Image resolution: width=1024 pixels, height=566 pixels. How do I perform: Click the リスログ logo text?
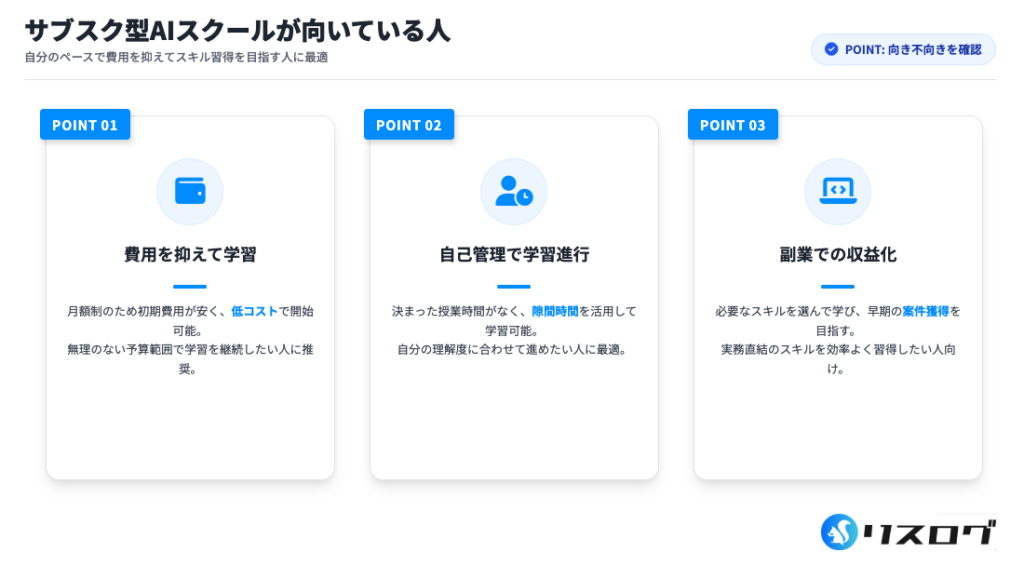point(929,532)
